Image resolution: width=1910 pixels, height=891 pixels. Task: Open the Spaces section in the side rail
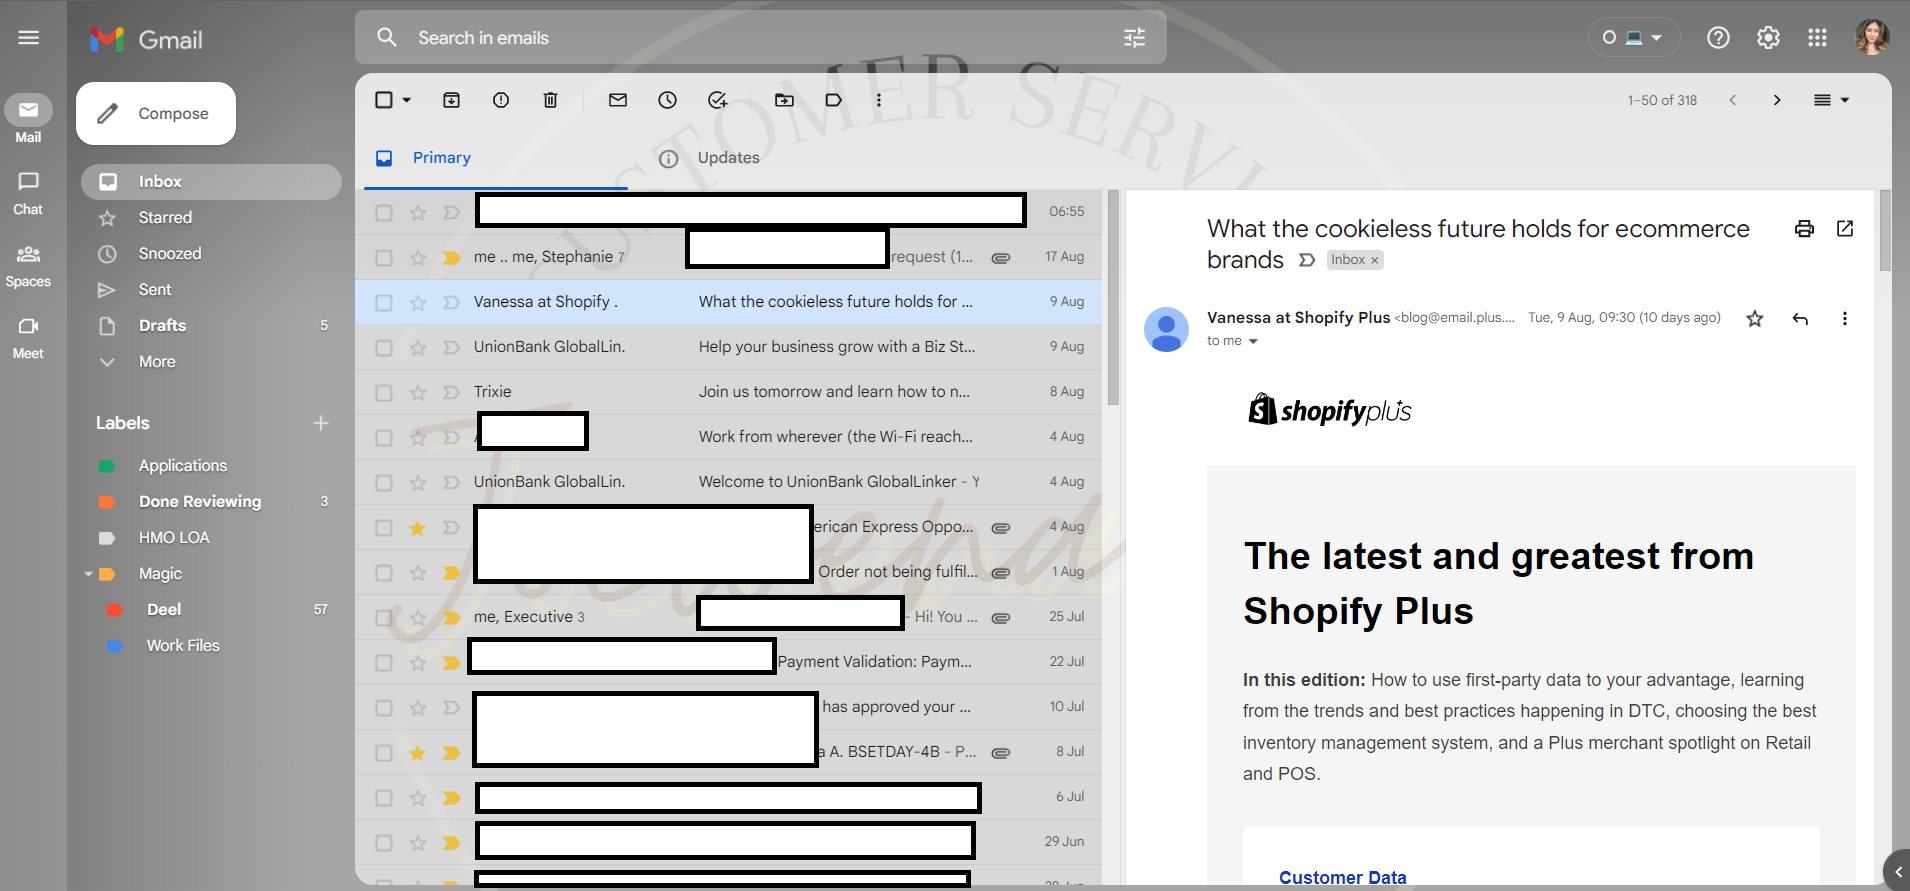[28, 266]
